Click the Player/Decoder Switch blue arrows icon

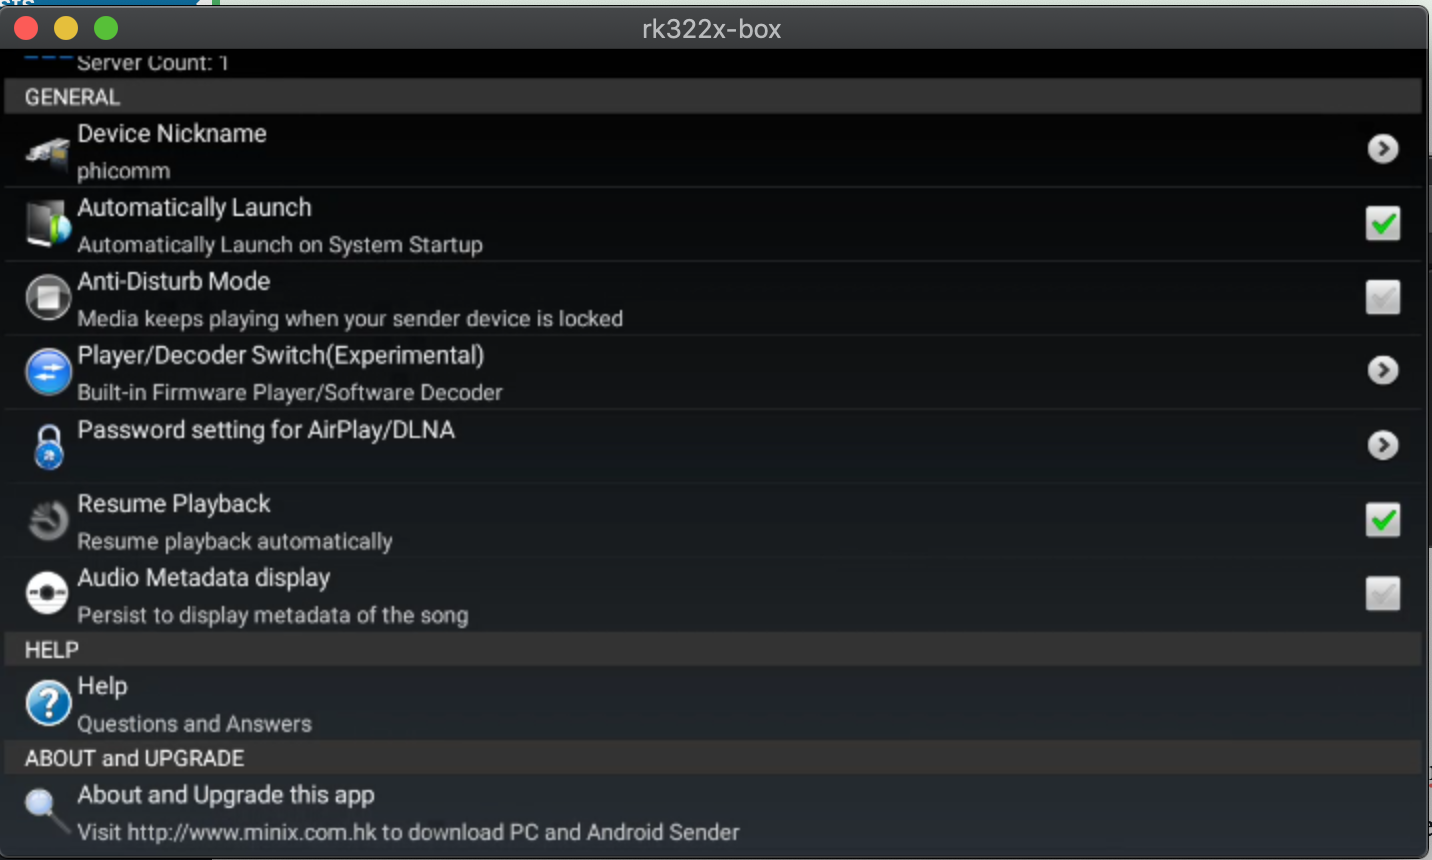click(48, 372)
